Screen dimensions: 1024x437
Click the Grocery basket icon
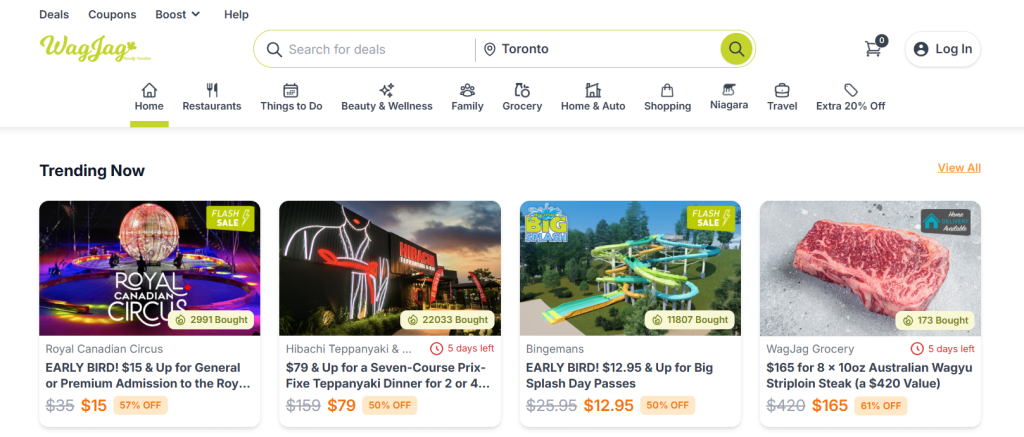pos(522,90)
